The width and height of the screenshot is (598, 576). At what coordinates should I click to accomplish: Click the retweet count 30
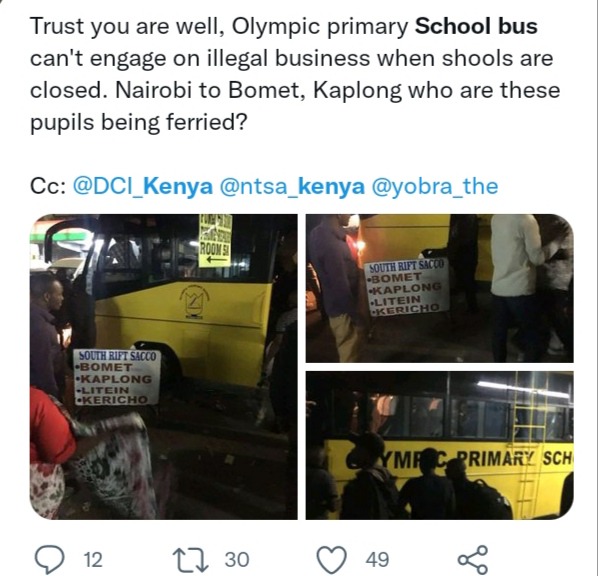[236, 560]
